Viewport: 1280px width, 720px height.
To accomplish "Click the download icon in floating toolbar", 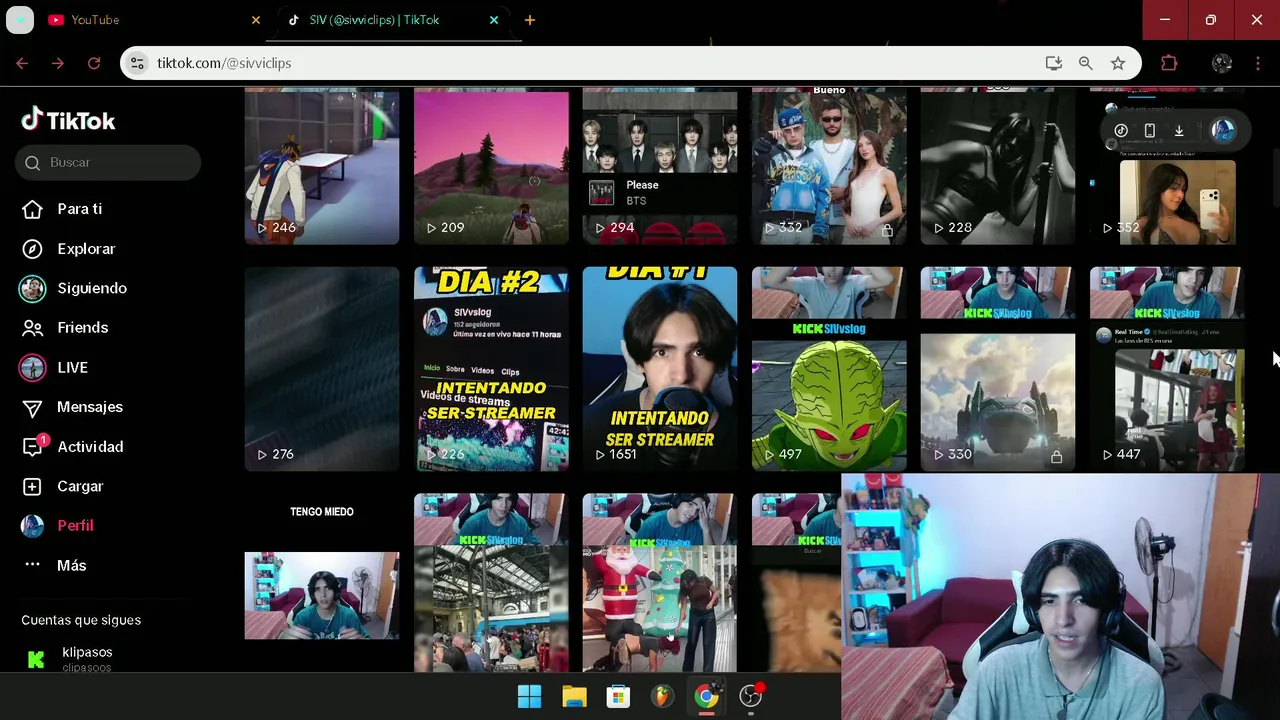I will coord(1179,130).
